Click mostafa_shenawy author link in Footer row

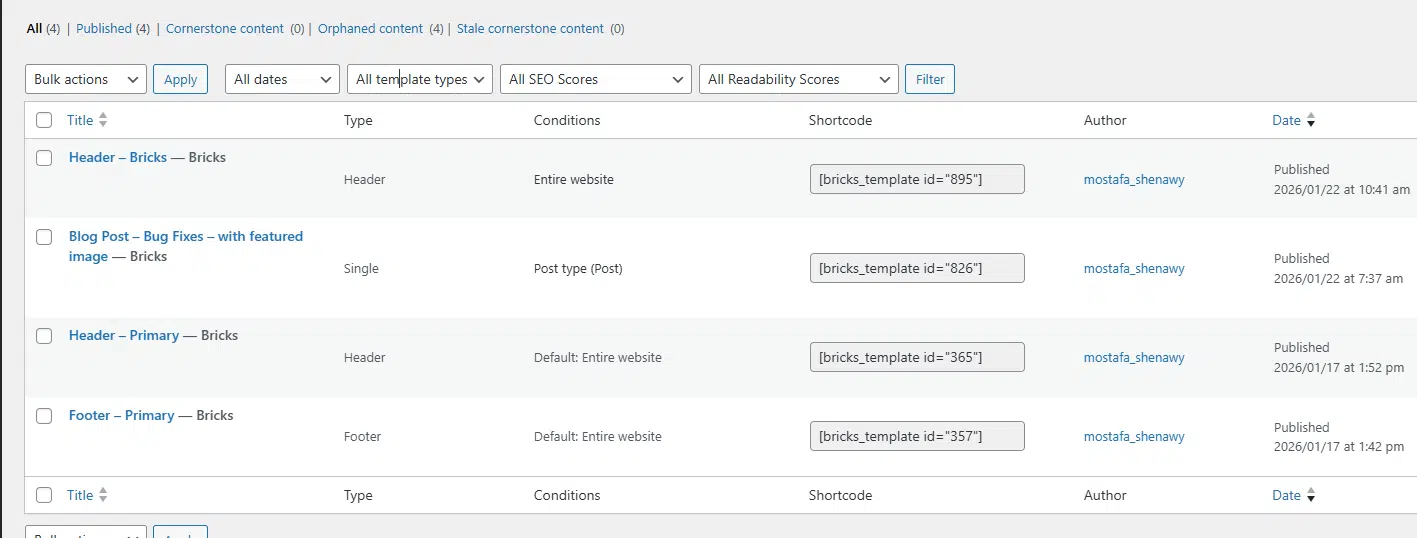[x=1134, y=436]
